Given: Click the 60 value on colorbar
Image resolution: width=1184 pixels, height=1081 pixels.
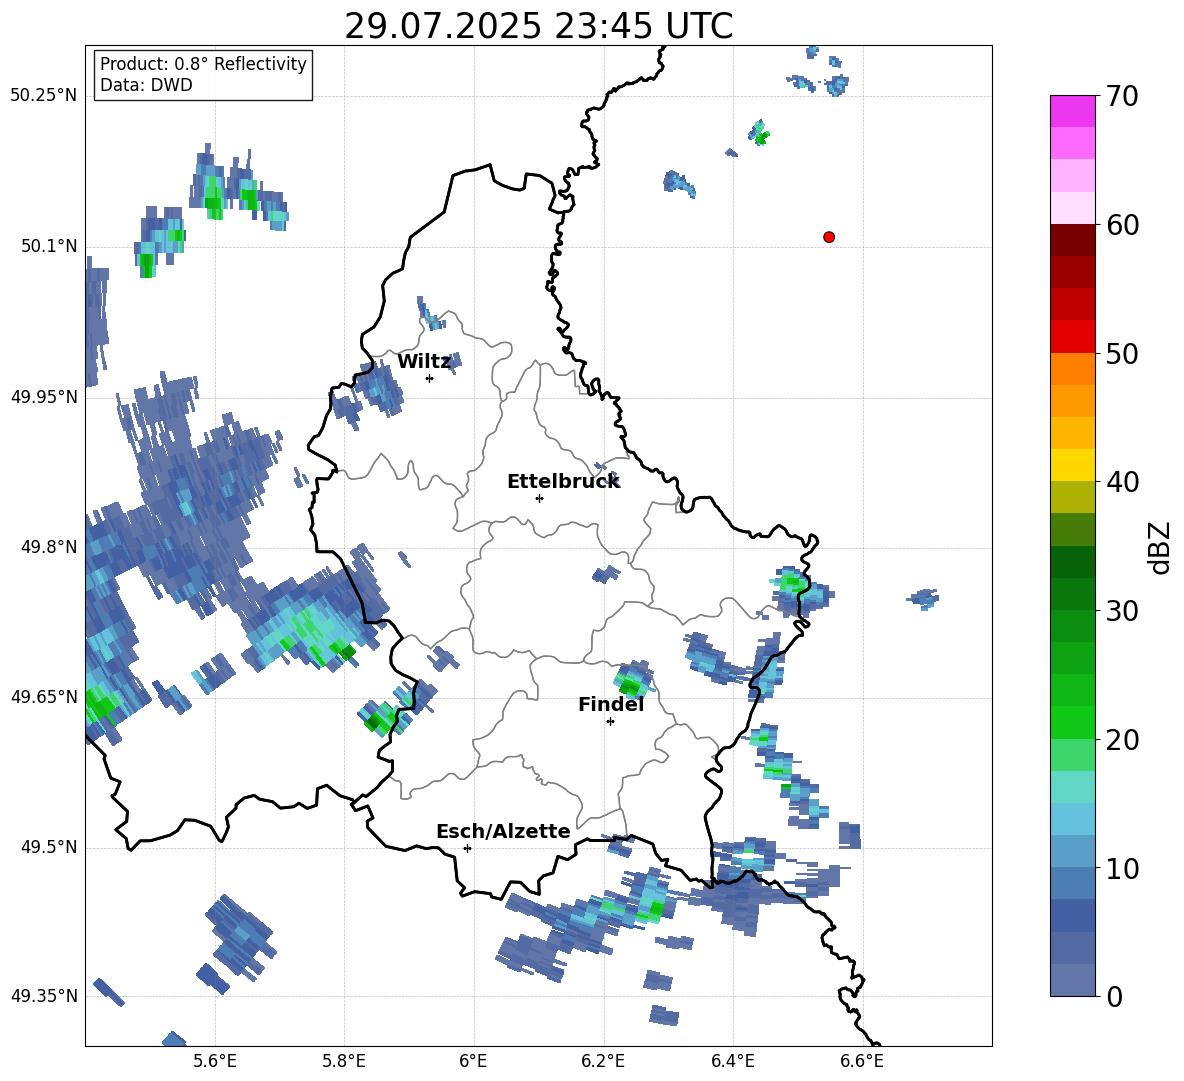Looking at the screenshot, I should click(1122, 225).
